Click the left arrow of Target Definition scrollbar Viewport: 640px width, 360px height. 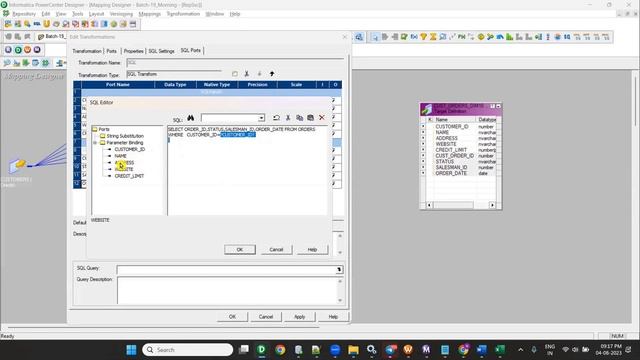click(x=429, y=205)
